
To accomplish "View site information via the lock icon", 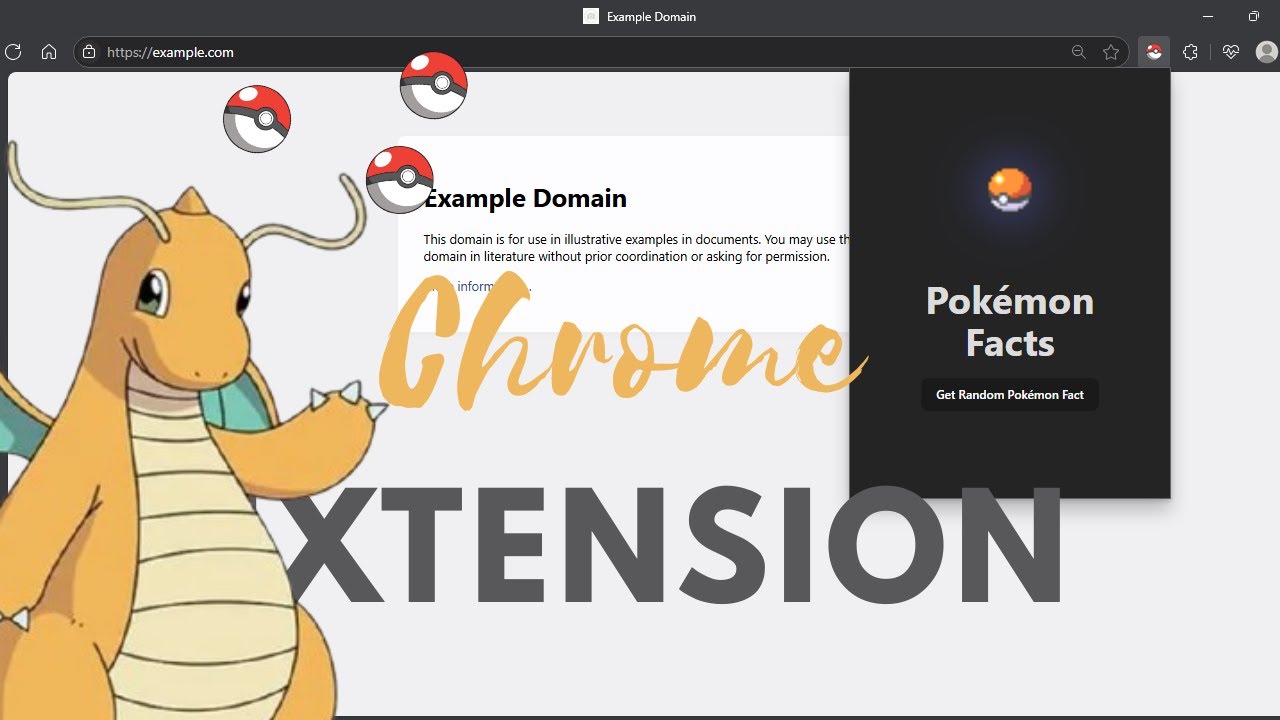I will tap(89, 52).
